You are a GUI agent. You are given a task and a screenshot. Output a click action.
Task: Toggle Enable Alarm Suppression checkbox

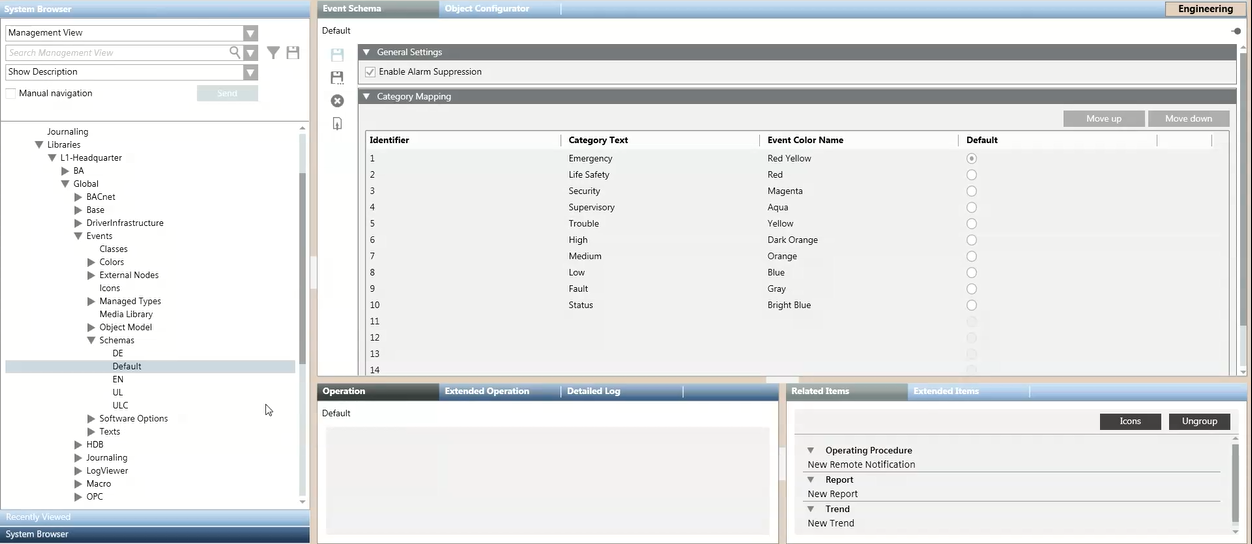tap(371, 72)
